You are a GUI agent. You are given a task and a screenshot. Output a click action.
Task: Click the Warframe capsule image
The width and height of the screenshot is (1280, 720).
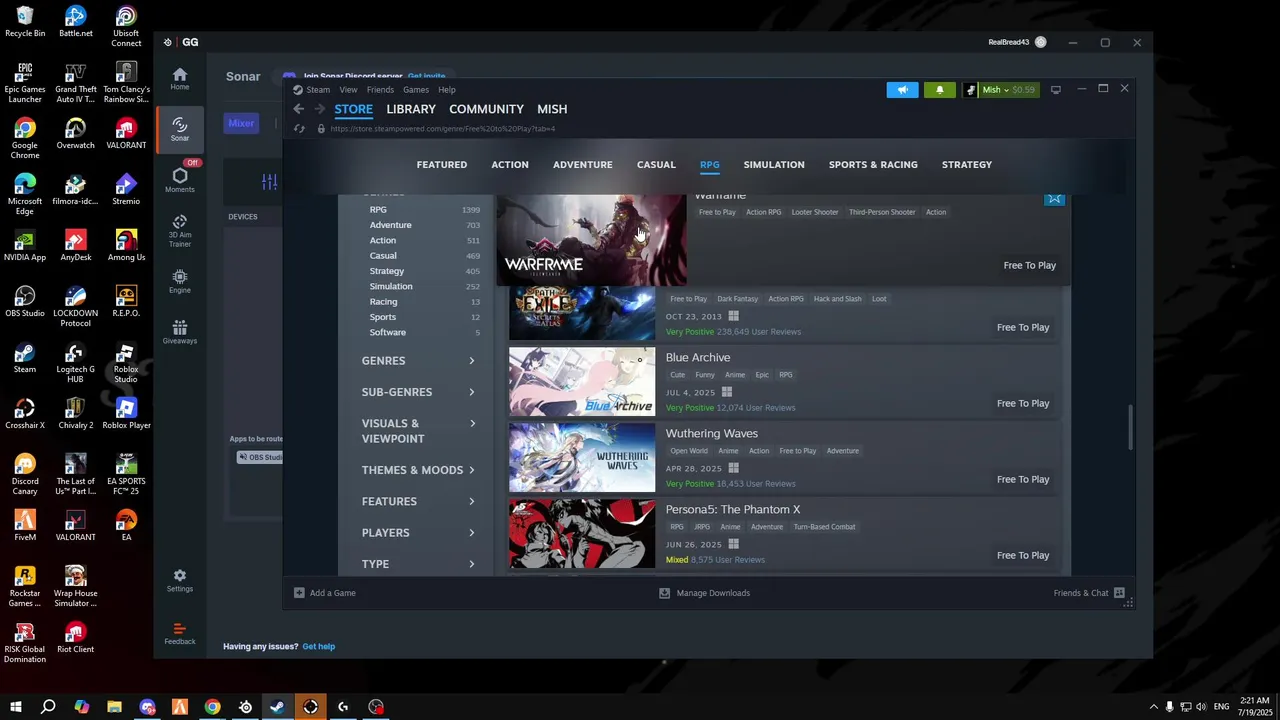(x=592, y=240)
